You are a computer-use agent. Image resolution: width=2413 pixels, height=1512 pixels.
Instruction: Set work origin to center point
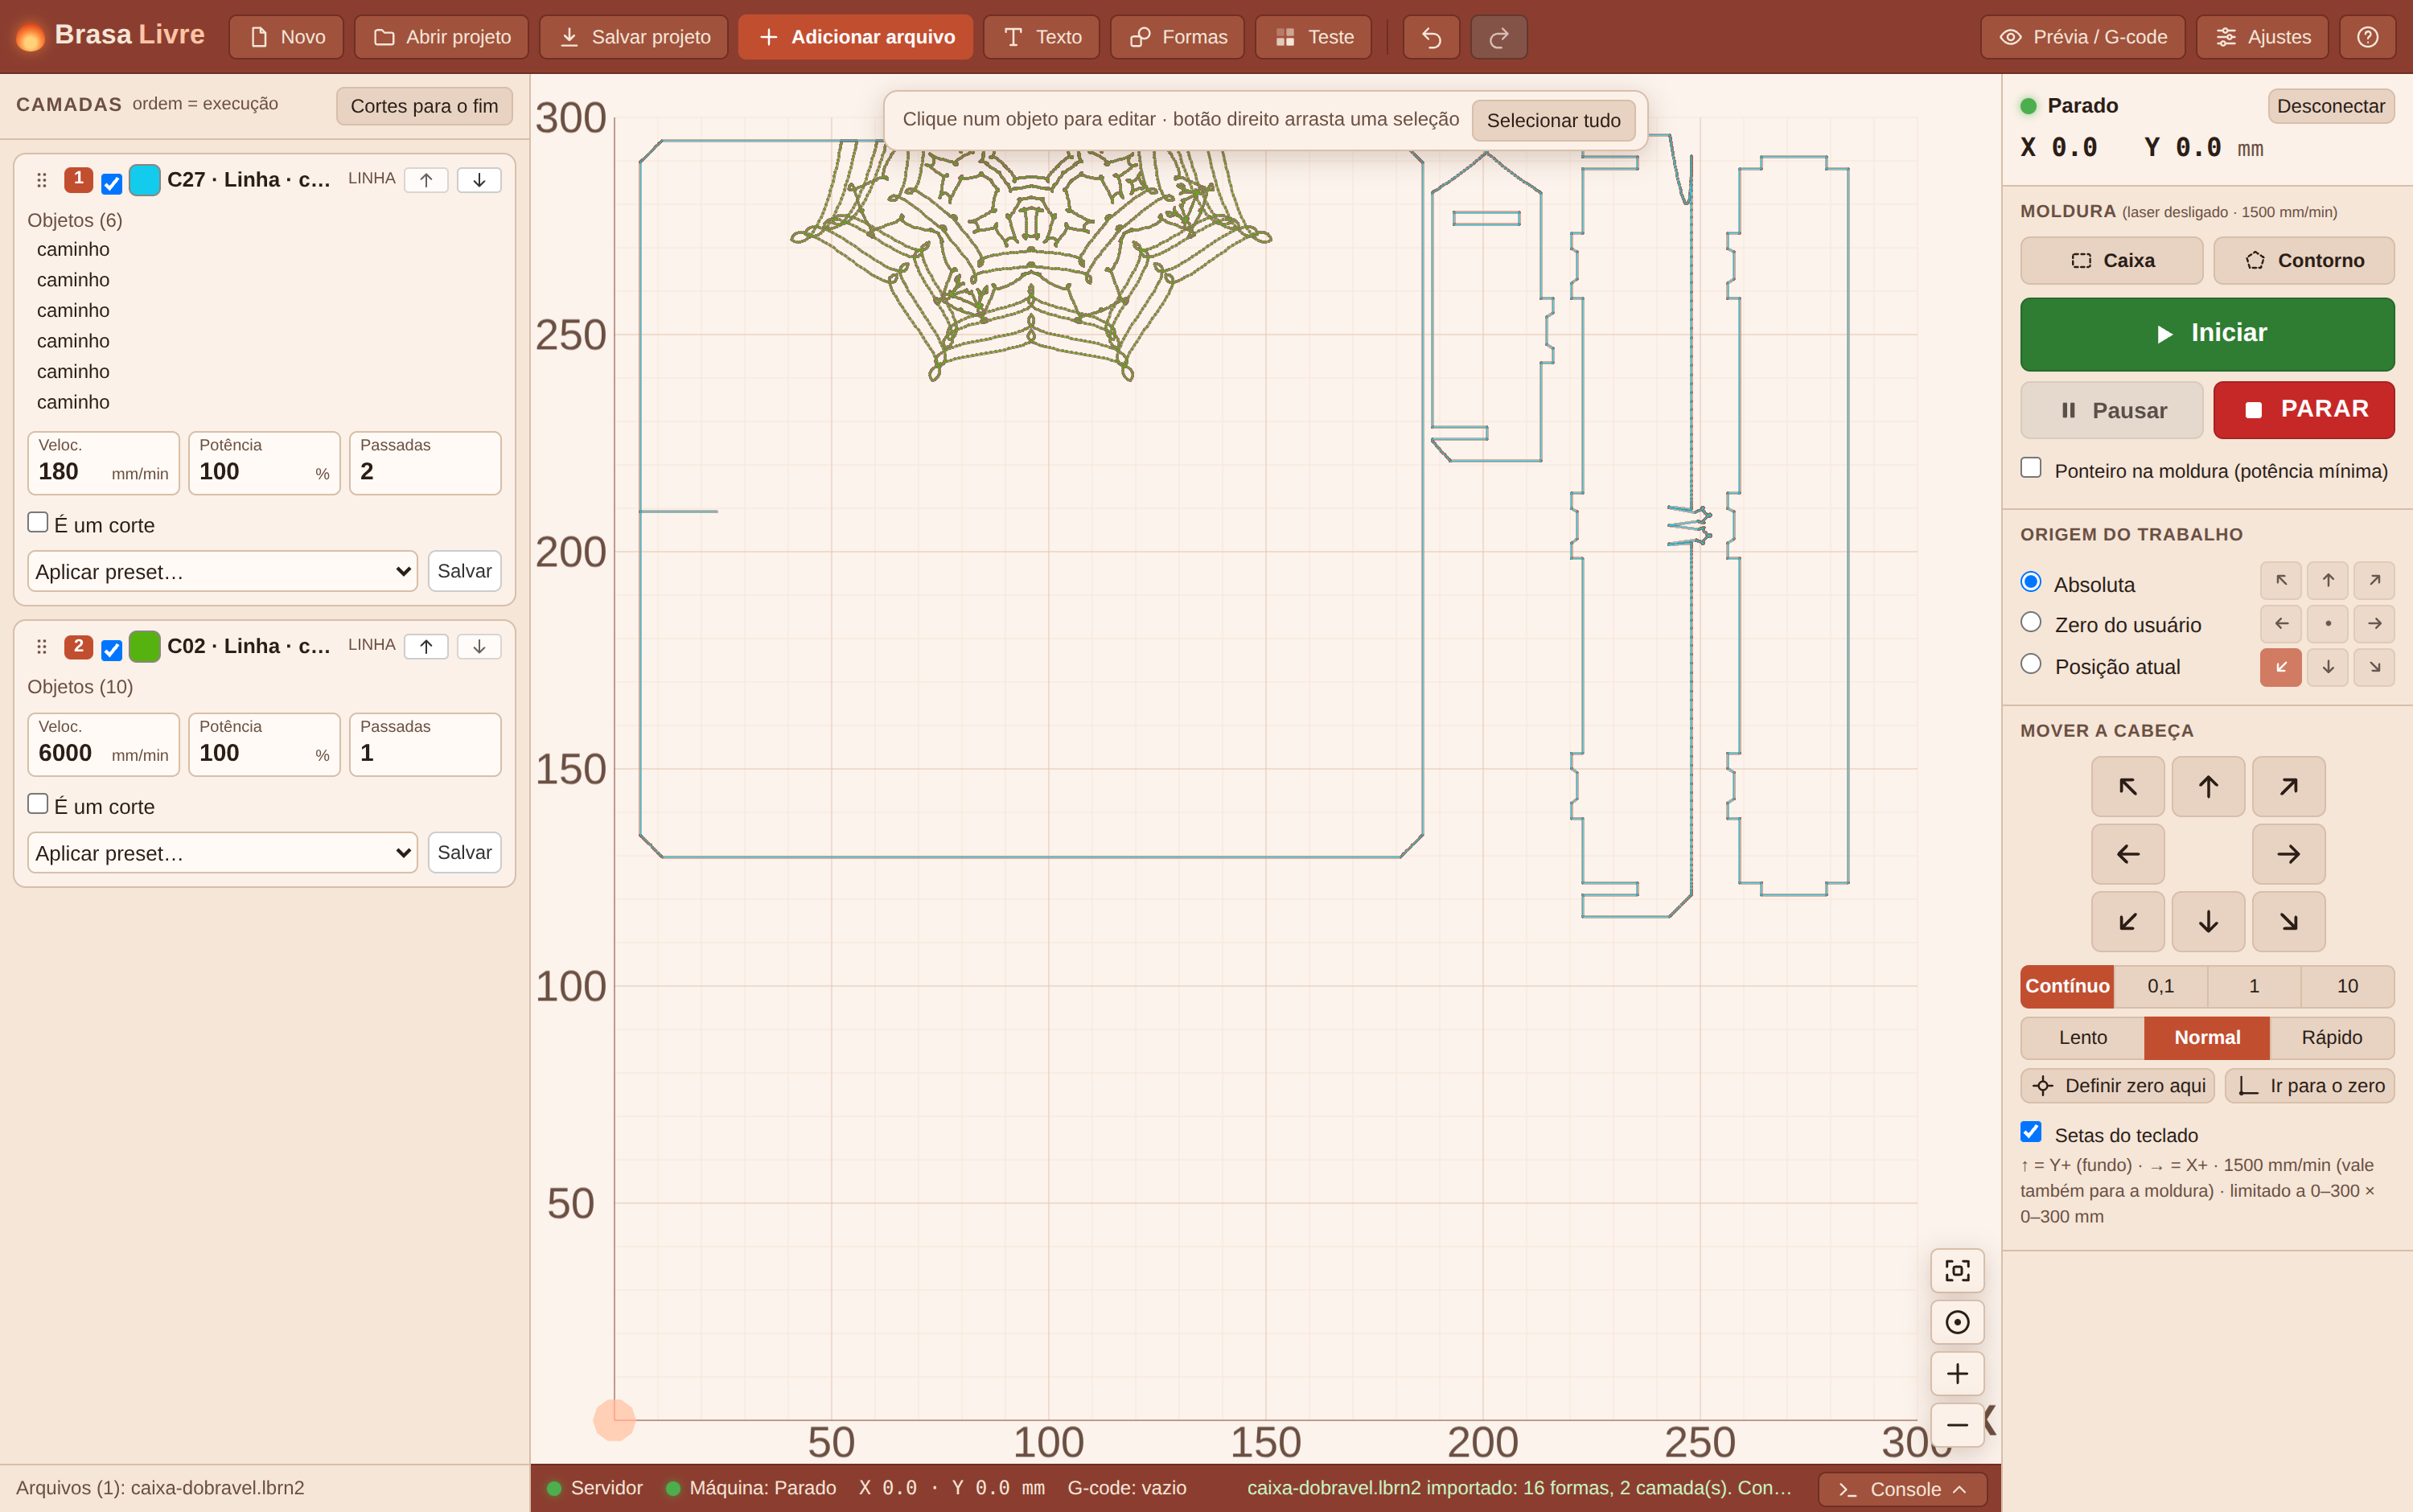click(2328, 623)
